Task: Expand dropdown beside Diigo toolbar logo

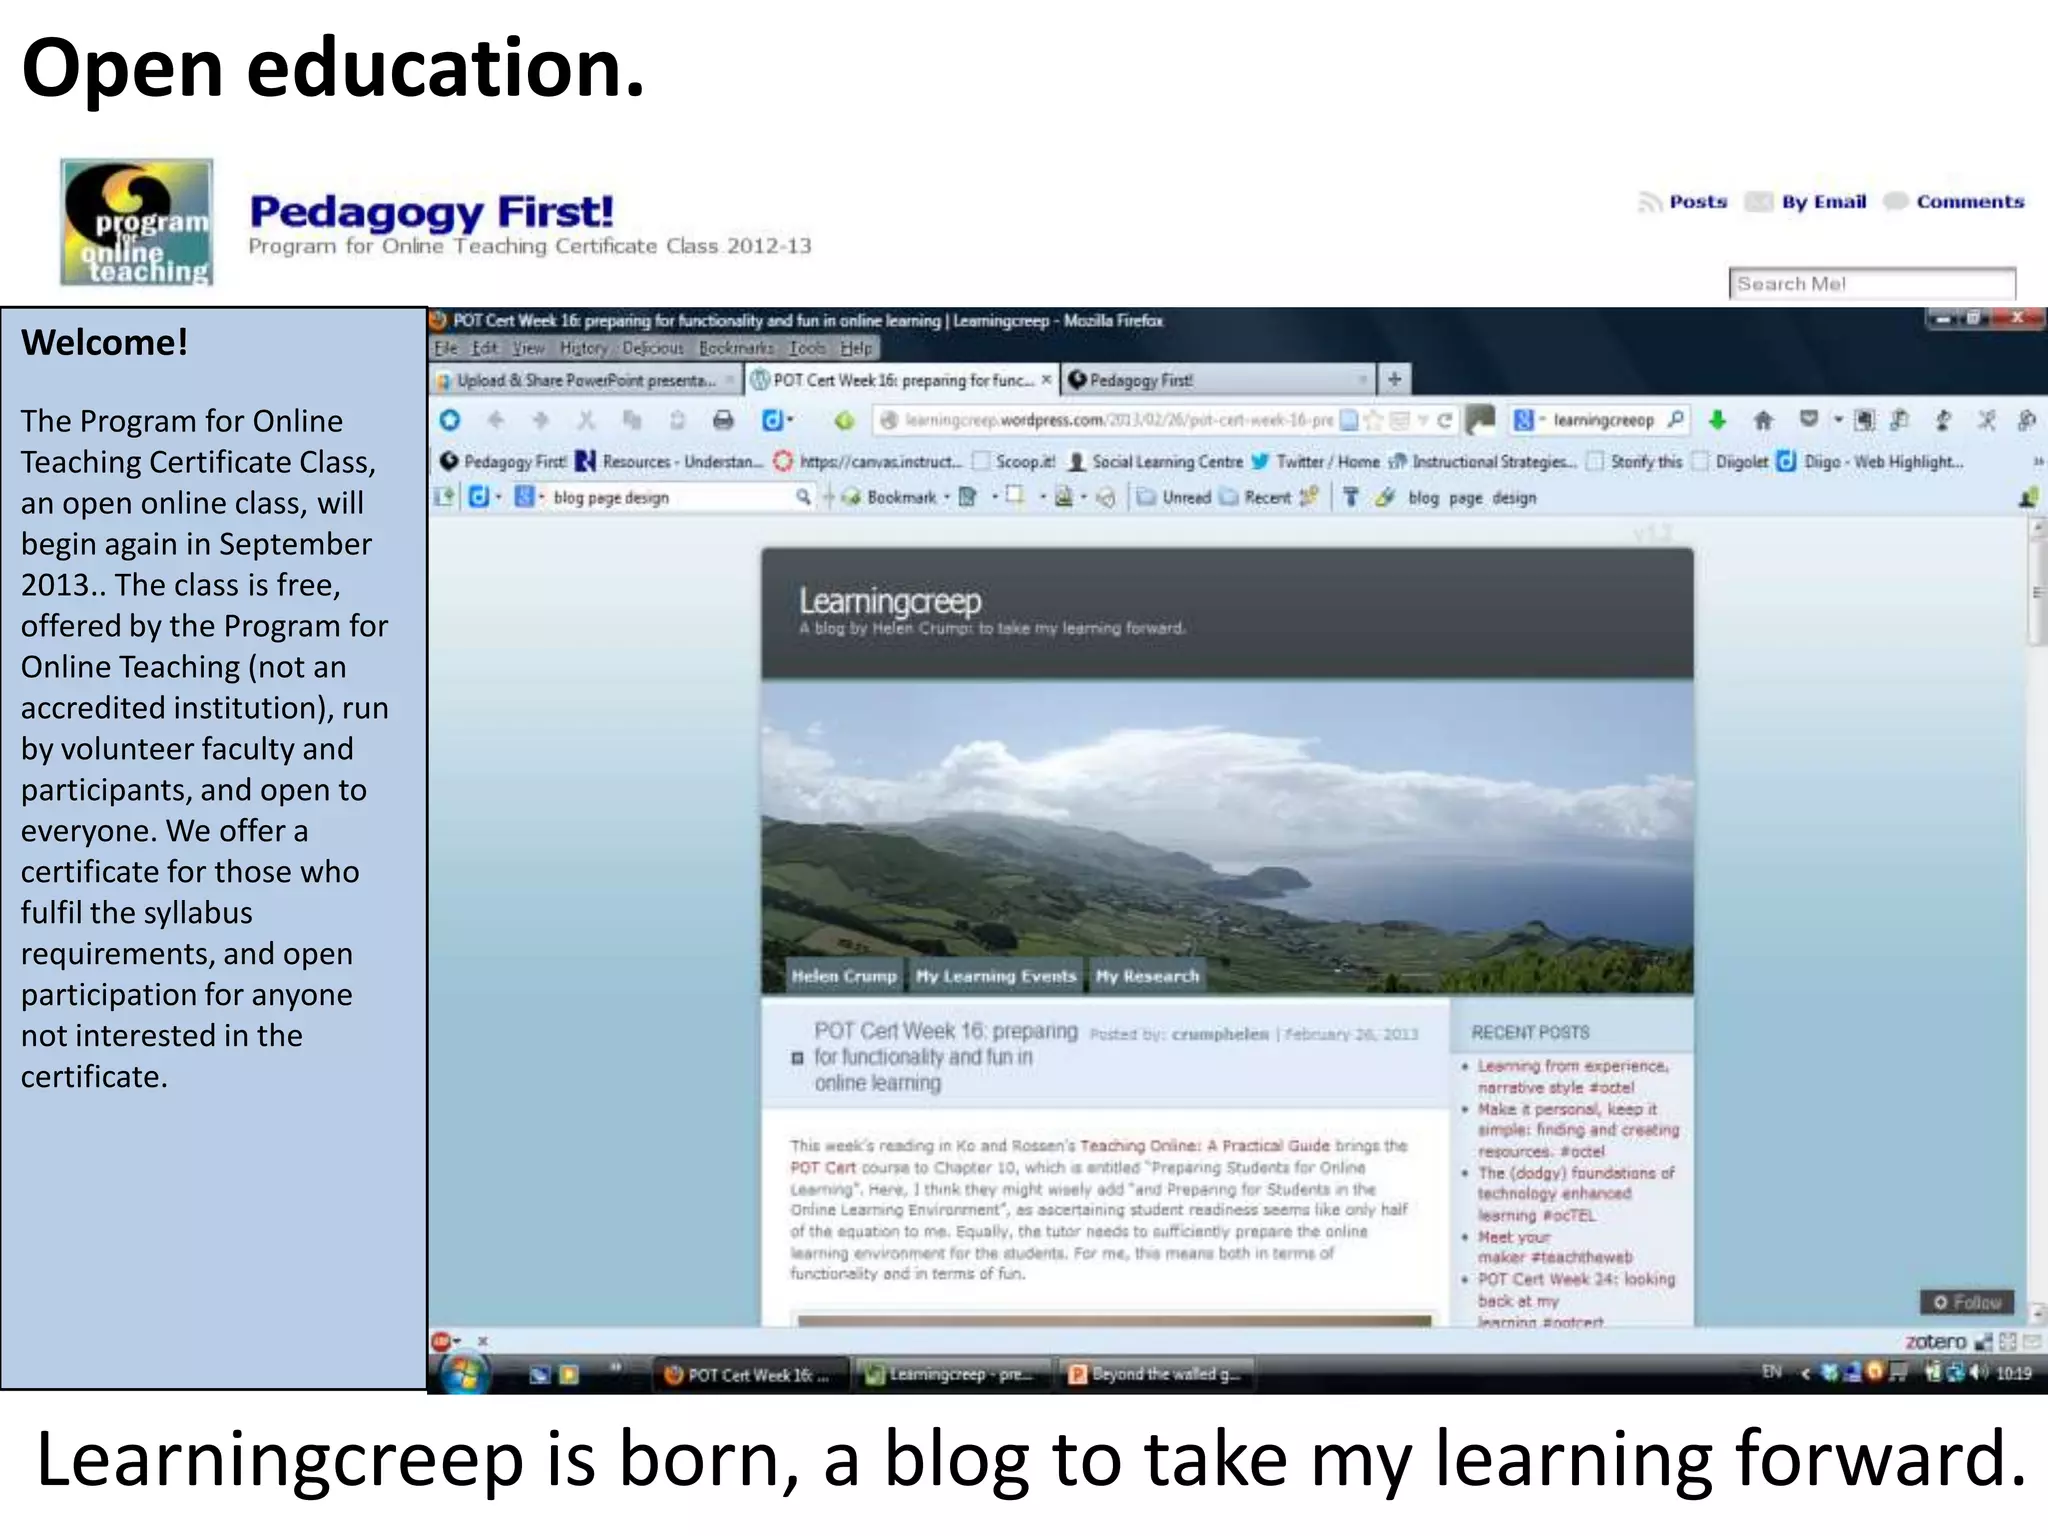Action: point(499,497)
